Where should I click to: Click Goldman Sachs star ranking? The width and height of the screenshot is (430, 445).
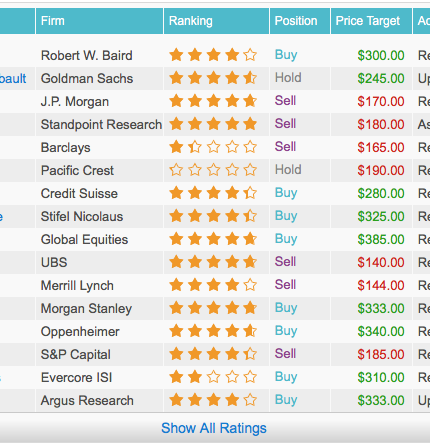pyautogui.click(x=213, y=78)
